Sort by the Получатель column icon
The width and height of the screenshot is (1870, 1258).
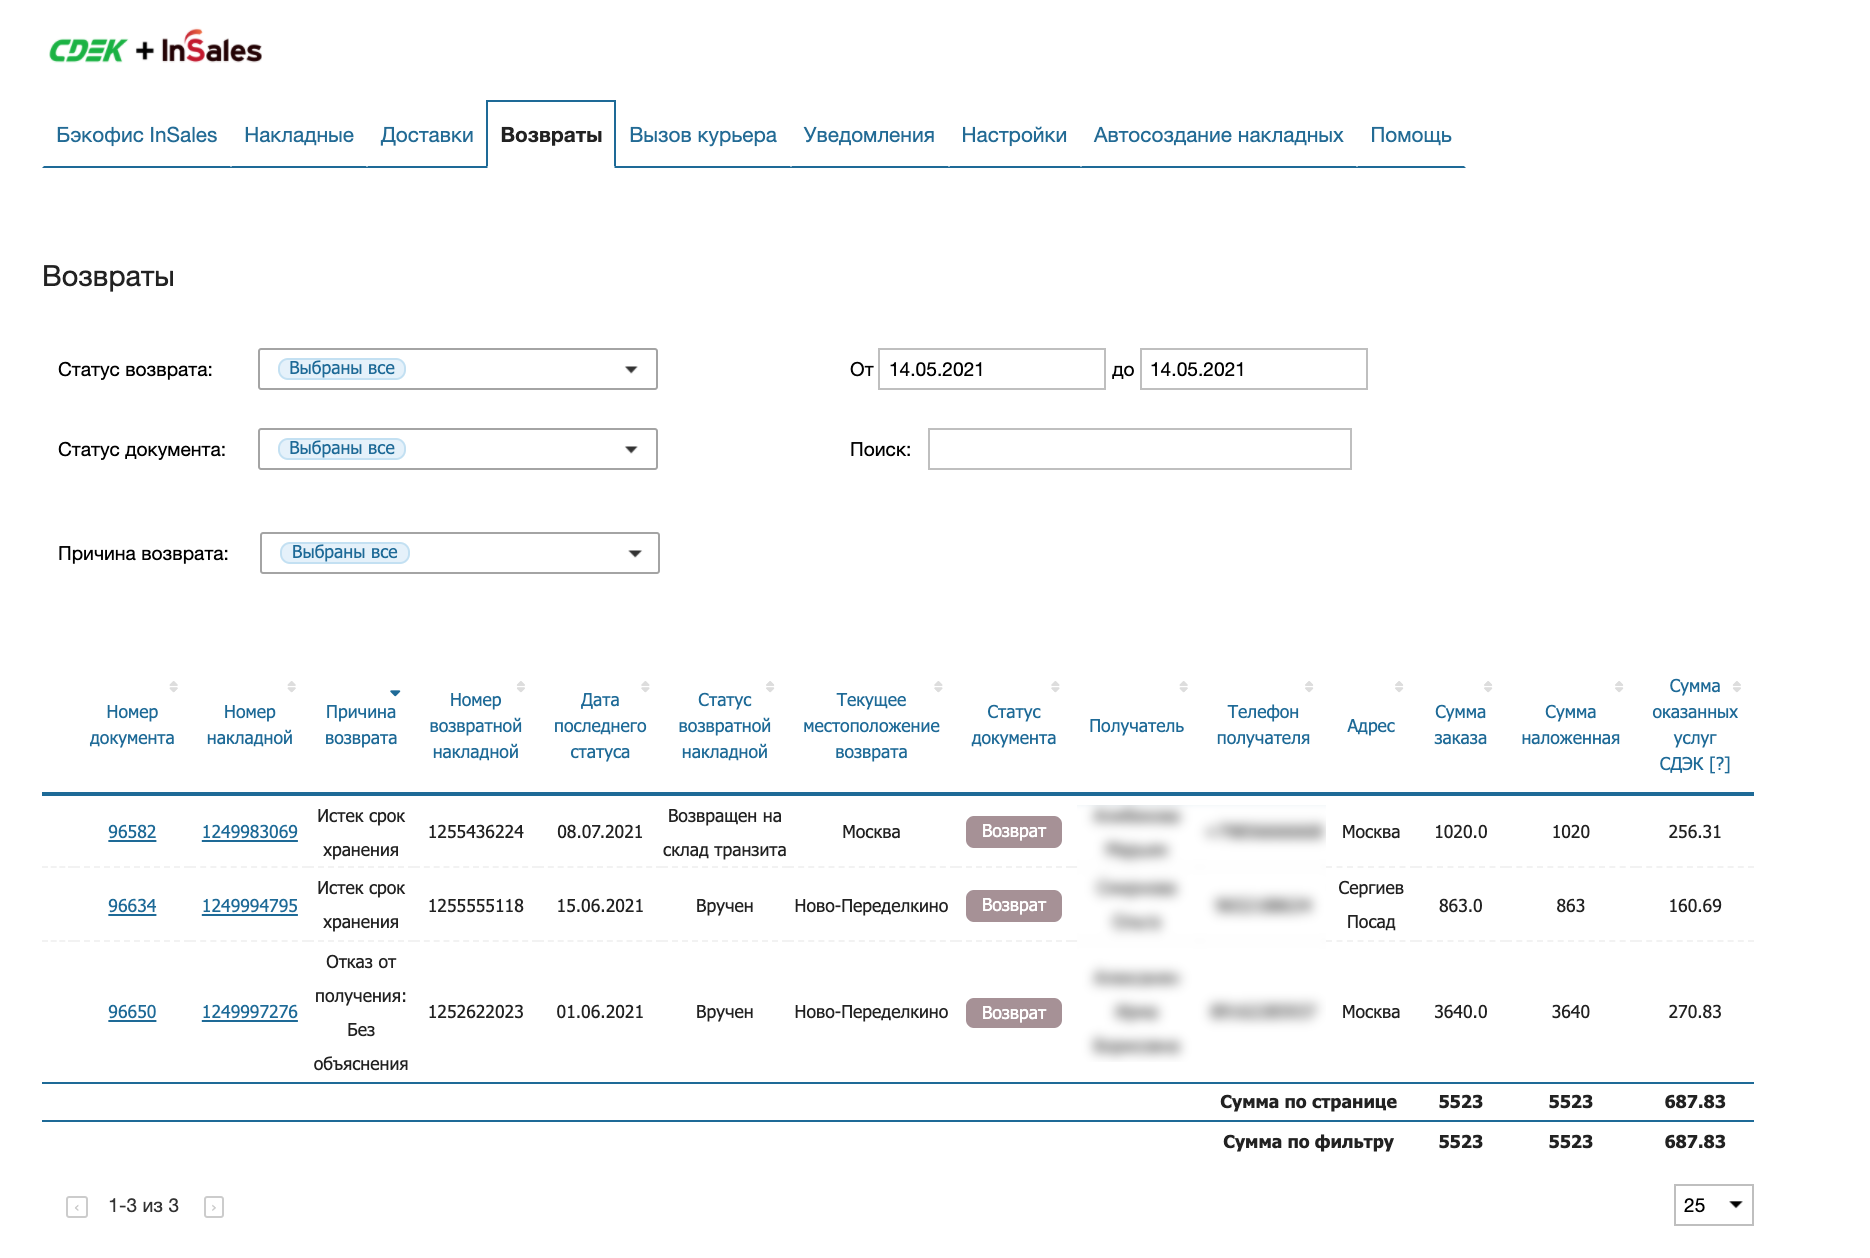(x=1183, y=687)
